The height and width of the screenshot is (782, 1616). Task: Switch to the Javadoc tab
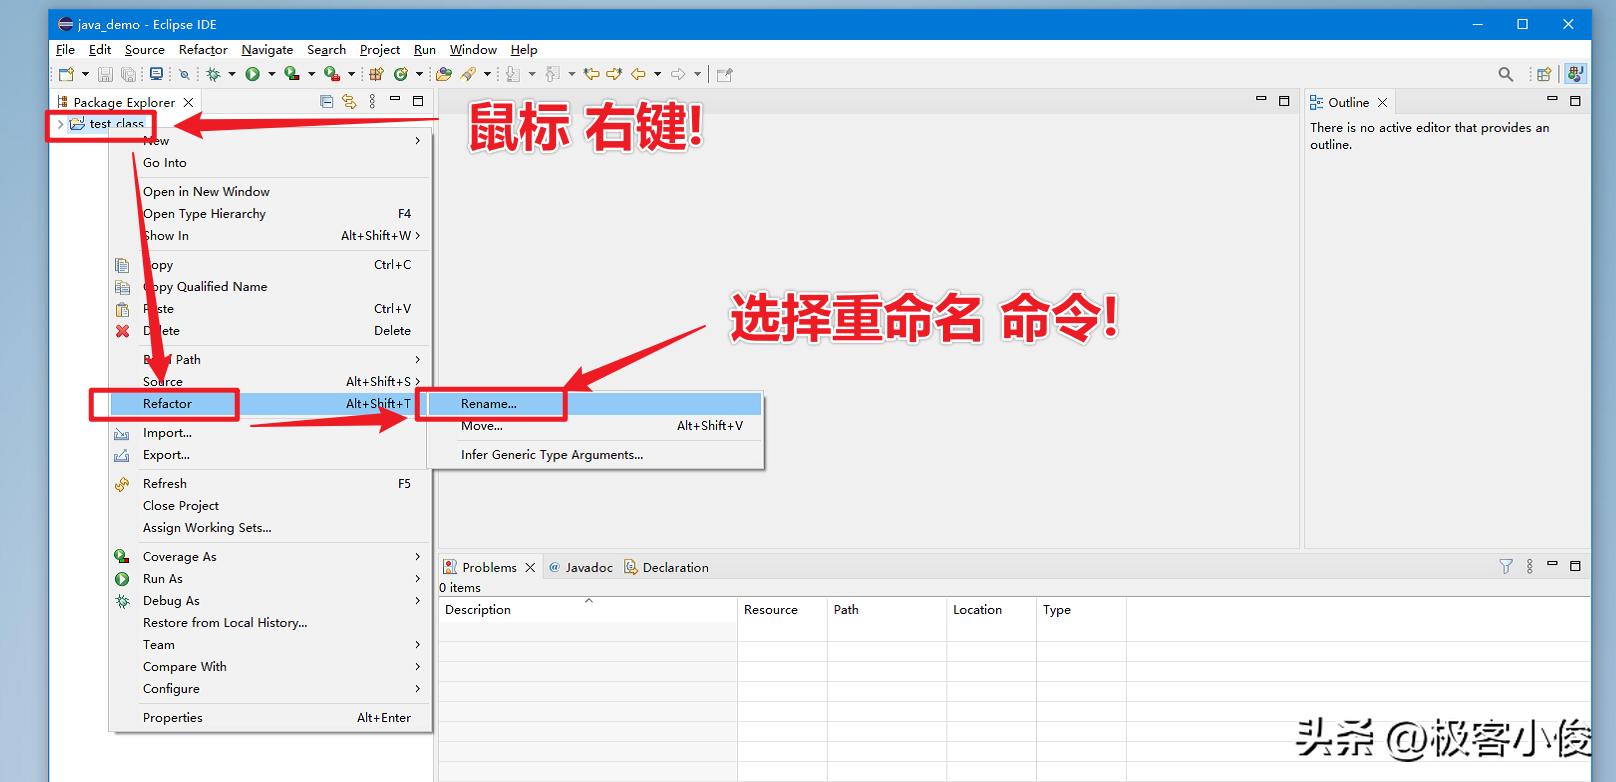tap(581, 567)
